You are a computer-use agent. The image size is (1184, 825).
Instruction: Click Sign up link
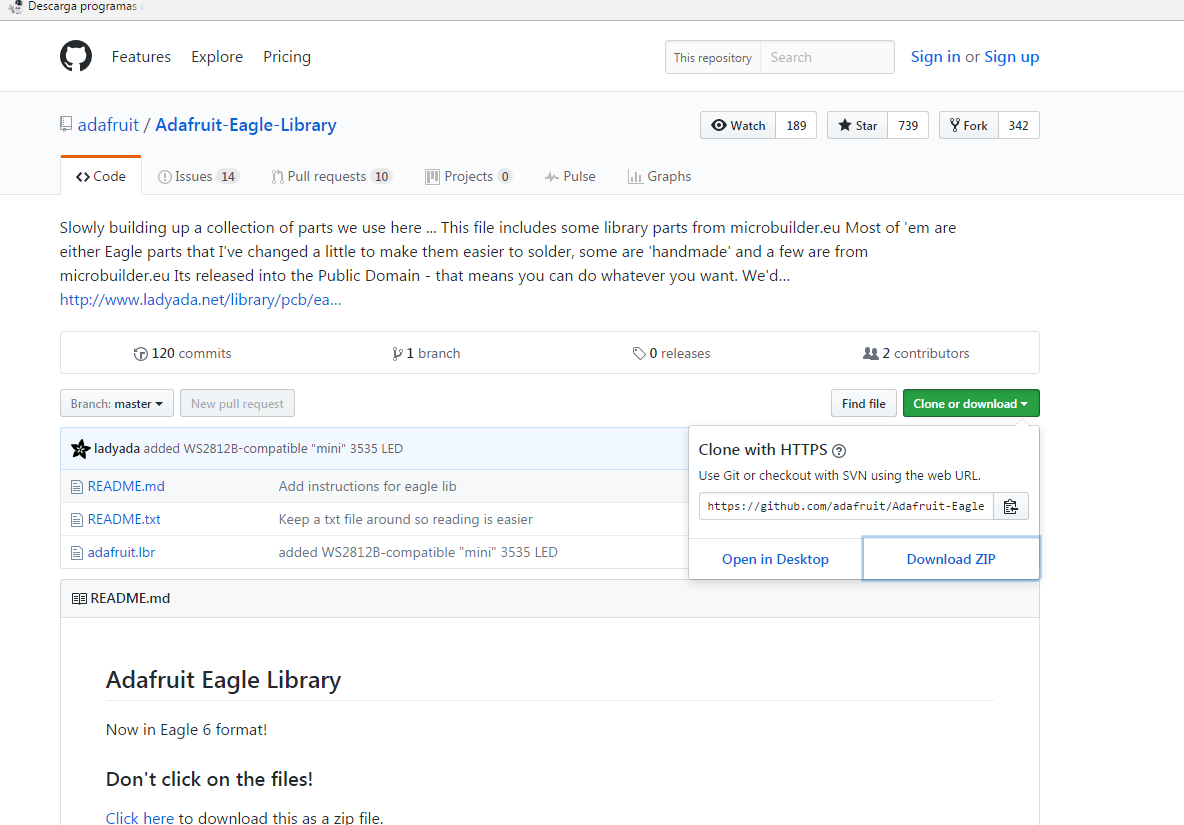coord(1012,57)
